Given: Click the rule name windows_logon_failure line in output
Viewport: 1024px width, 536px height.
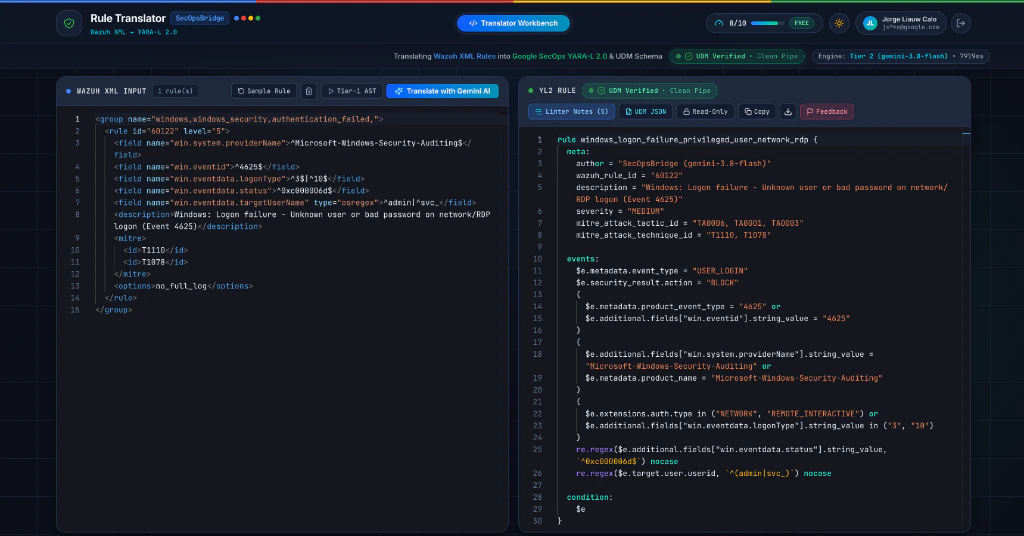Looking at the screenshot, I should [x=687, y=140].
